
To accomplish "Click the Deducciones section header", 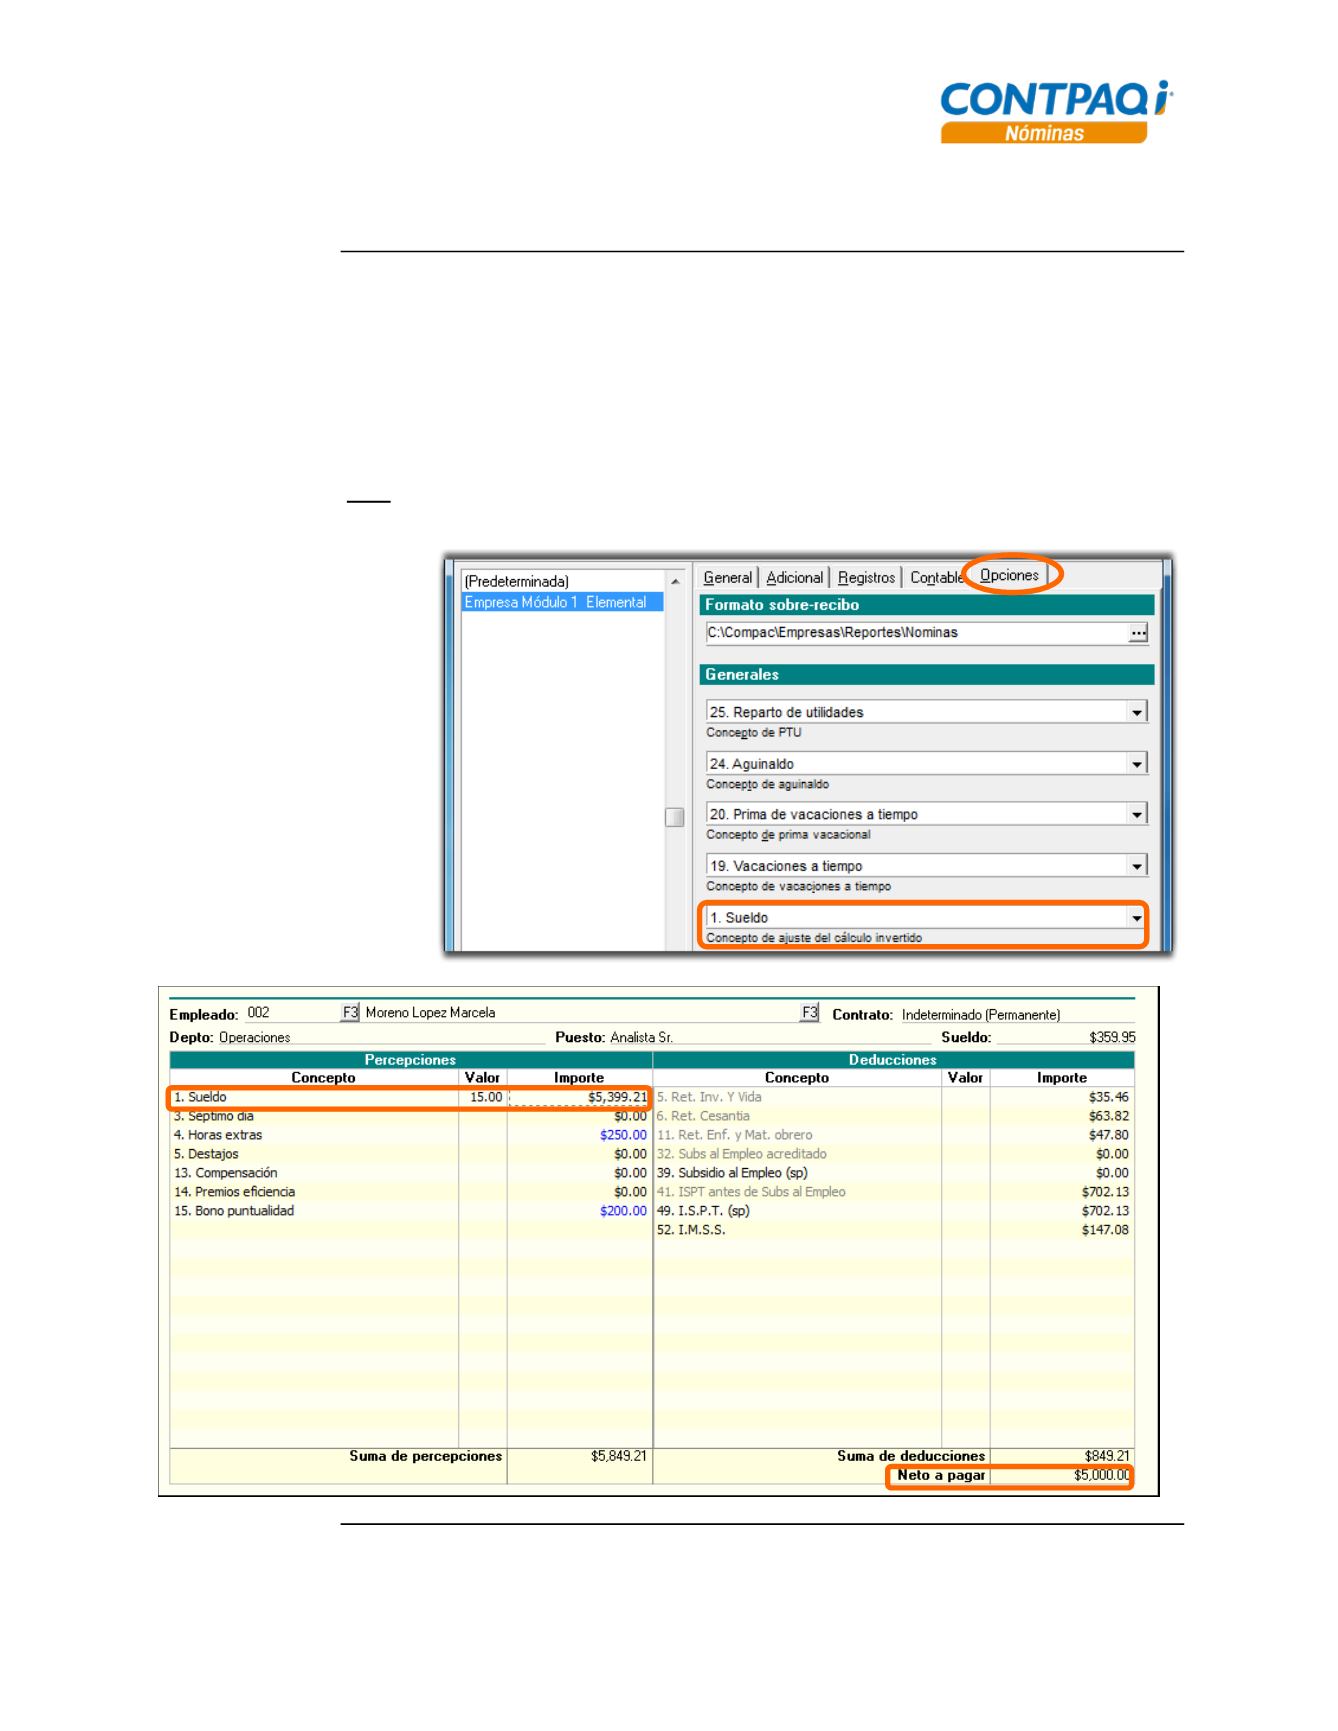I will tap(893, 1060).
